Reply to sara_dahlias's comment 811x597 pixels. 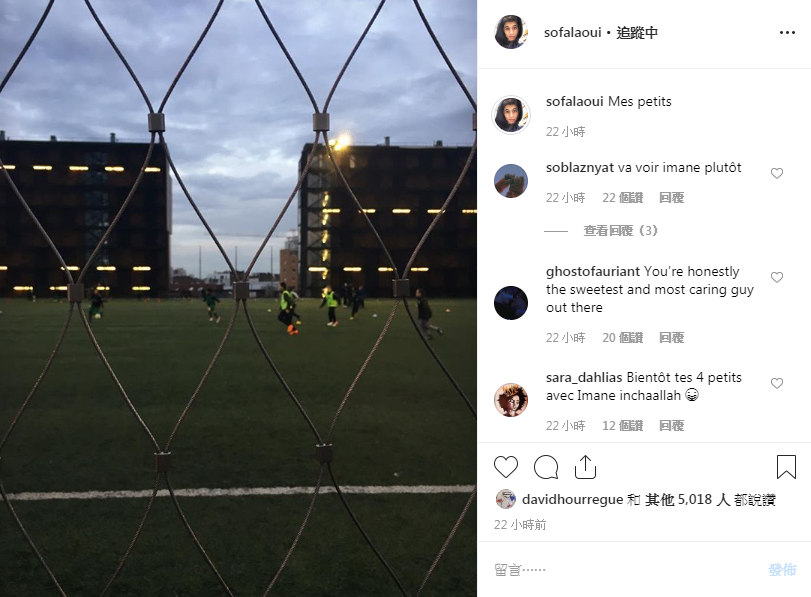click(x=671, y=426)
